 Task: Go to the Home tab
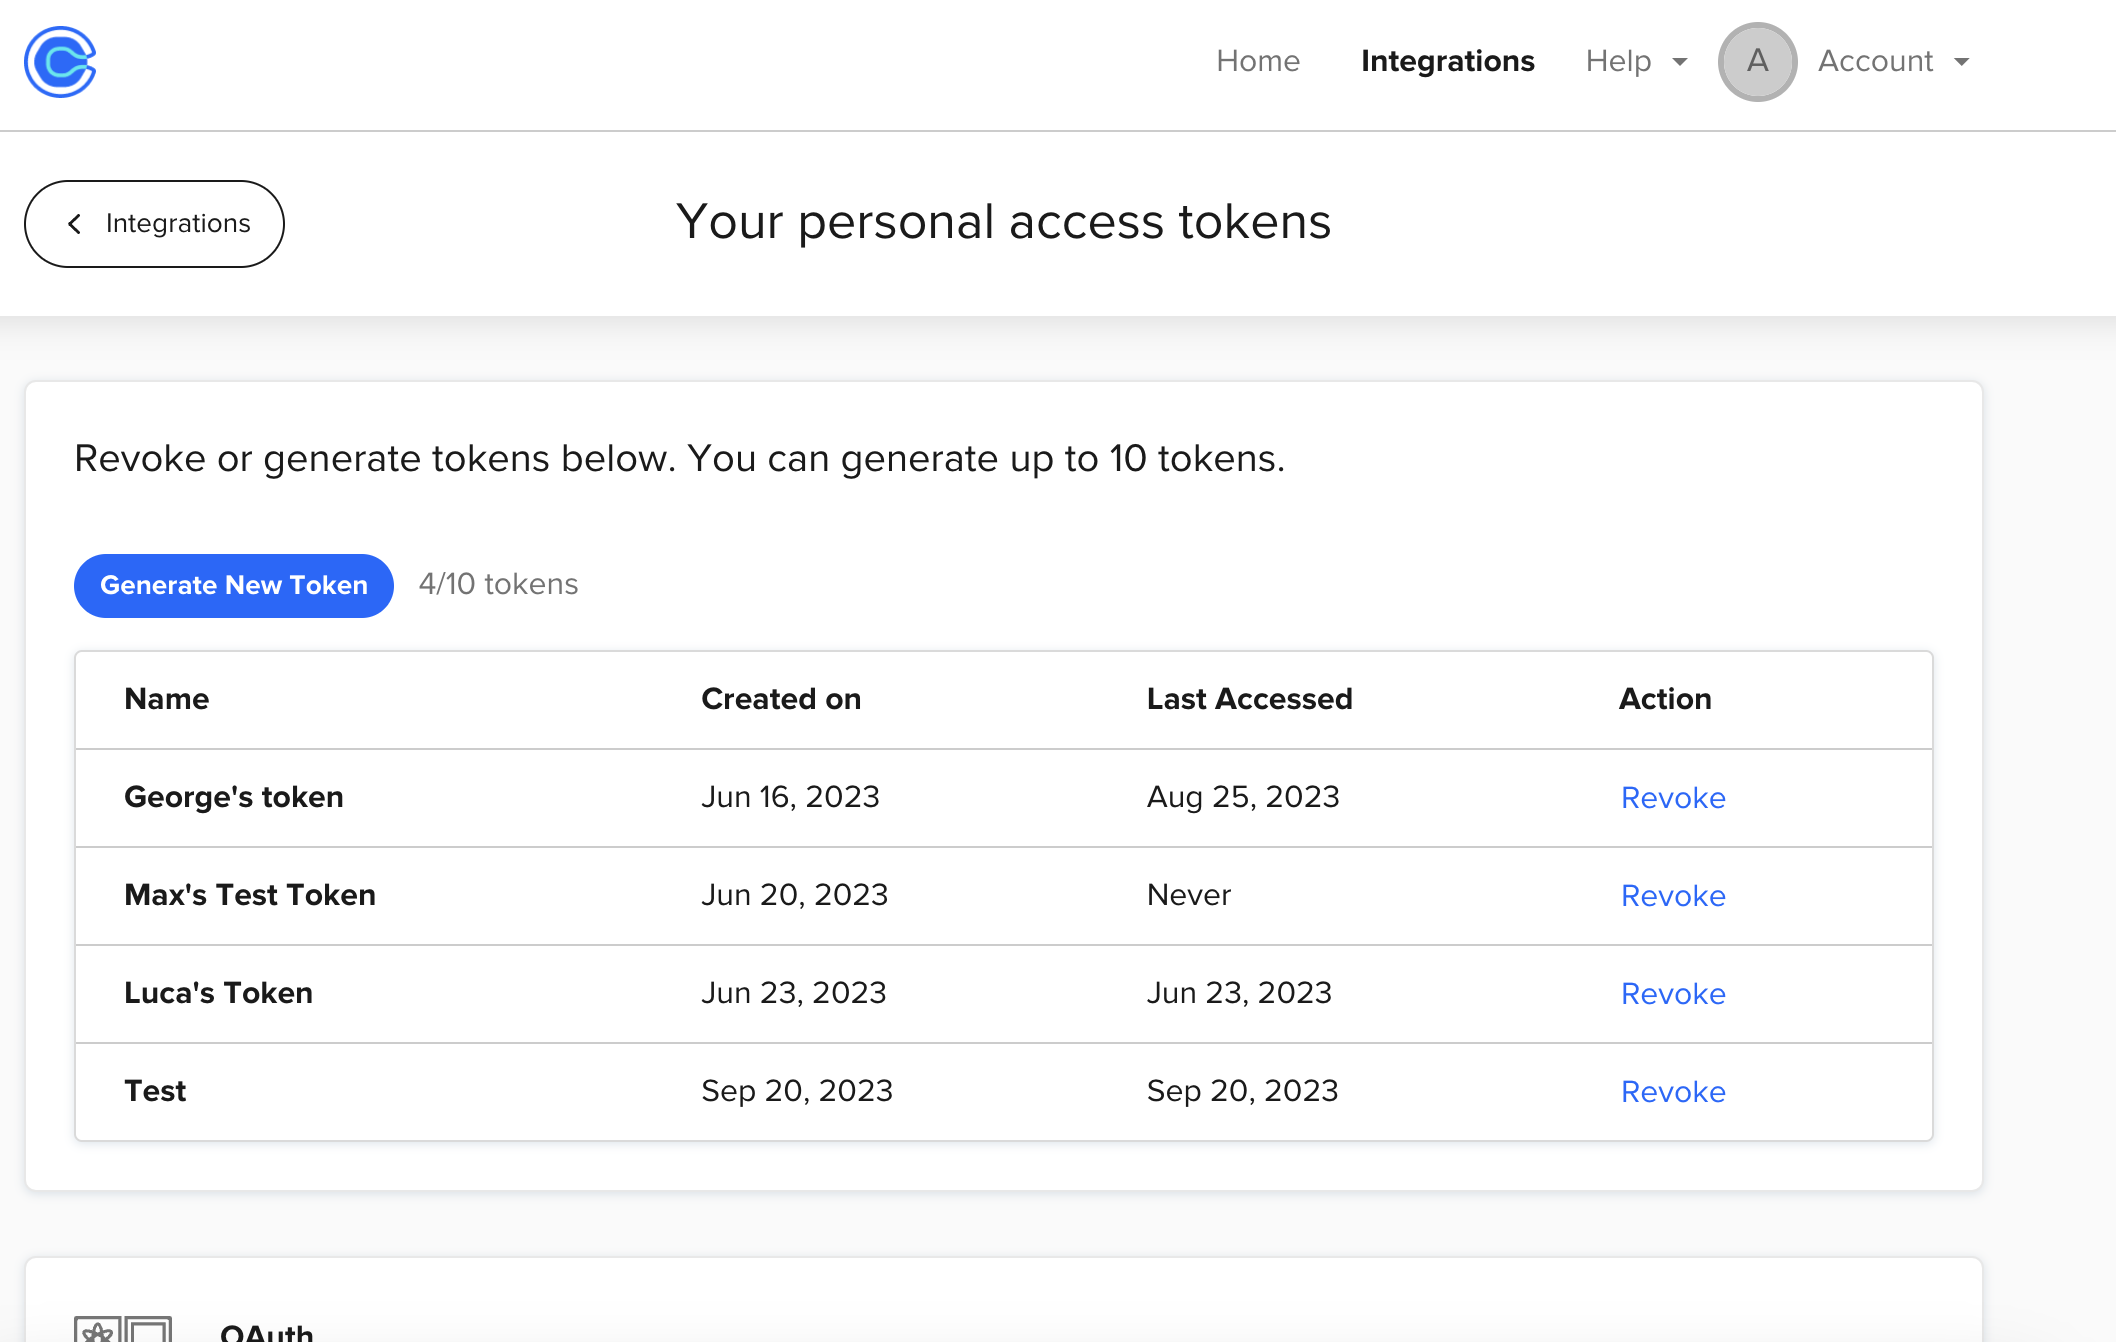(x=1258, y=62)
